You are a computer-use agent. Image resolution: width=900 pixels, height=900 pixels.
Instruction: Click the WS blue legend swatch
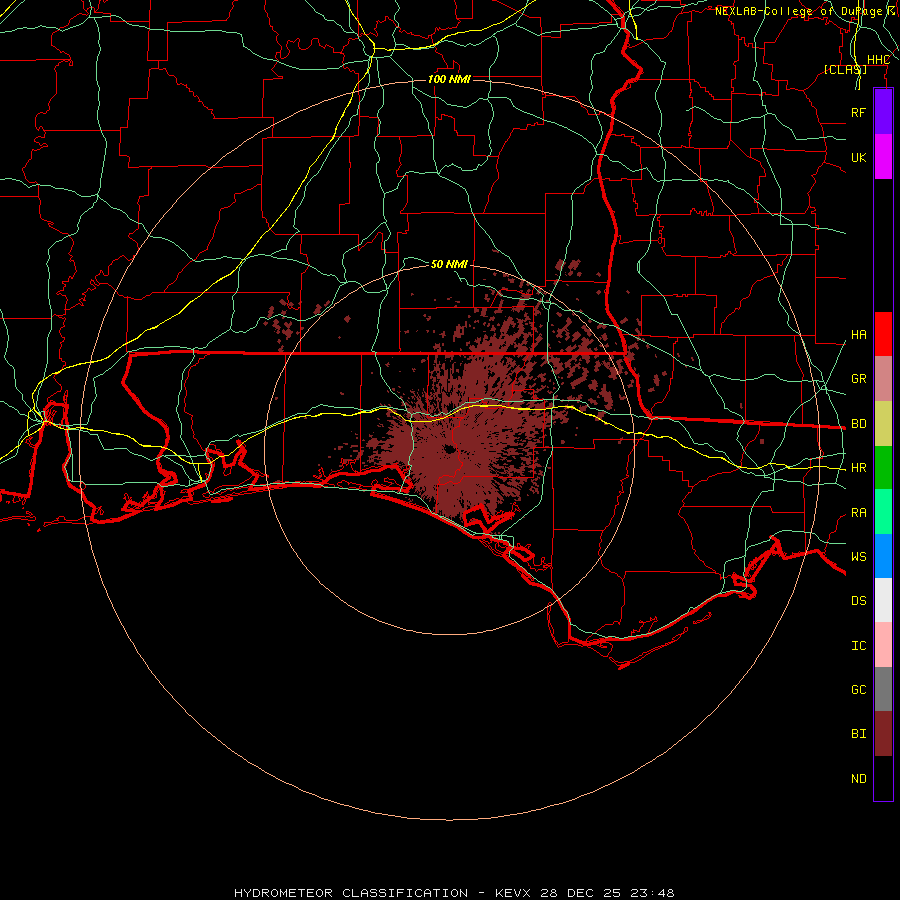coord(883,556)
